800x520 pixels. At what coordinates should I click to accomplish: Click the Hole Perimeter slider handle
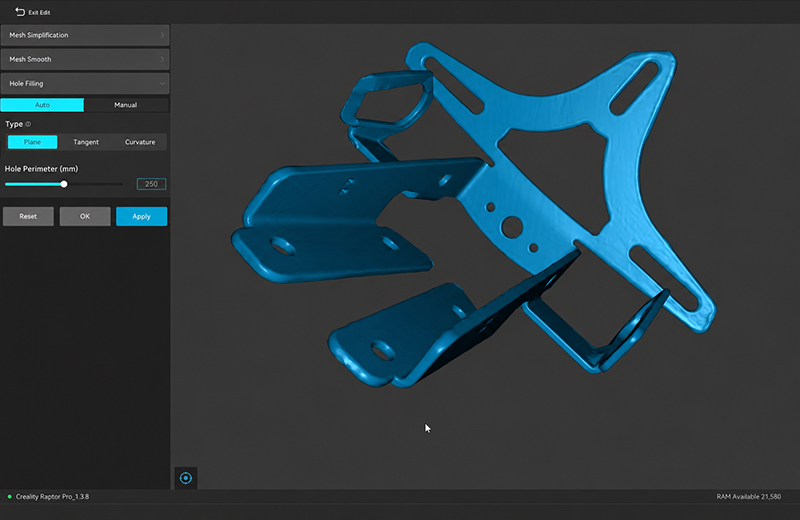pyautogui.click(x=64, y=184)
